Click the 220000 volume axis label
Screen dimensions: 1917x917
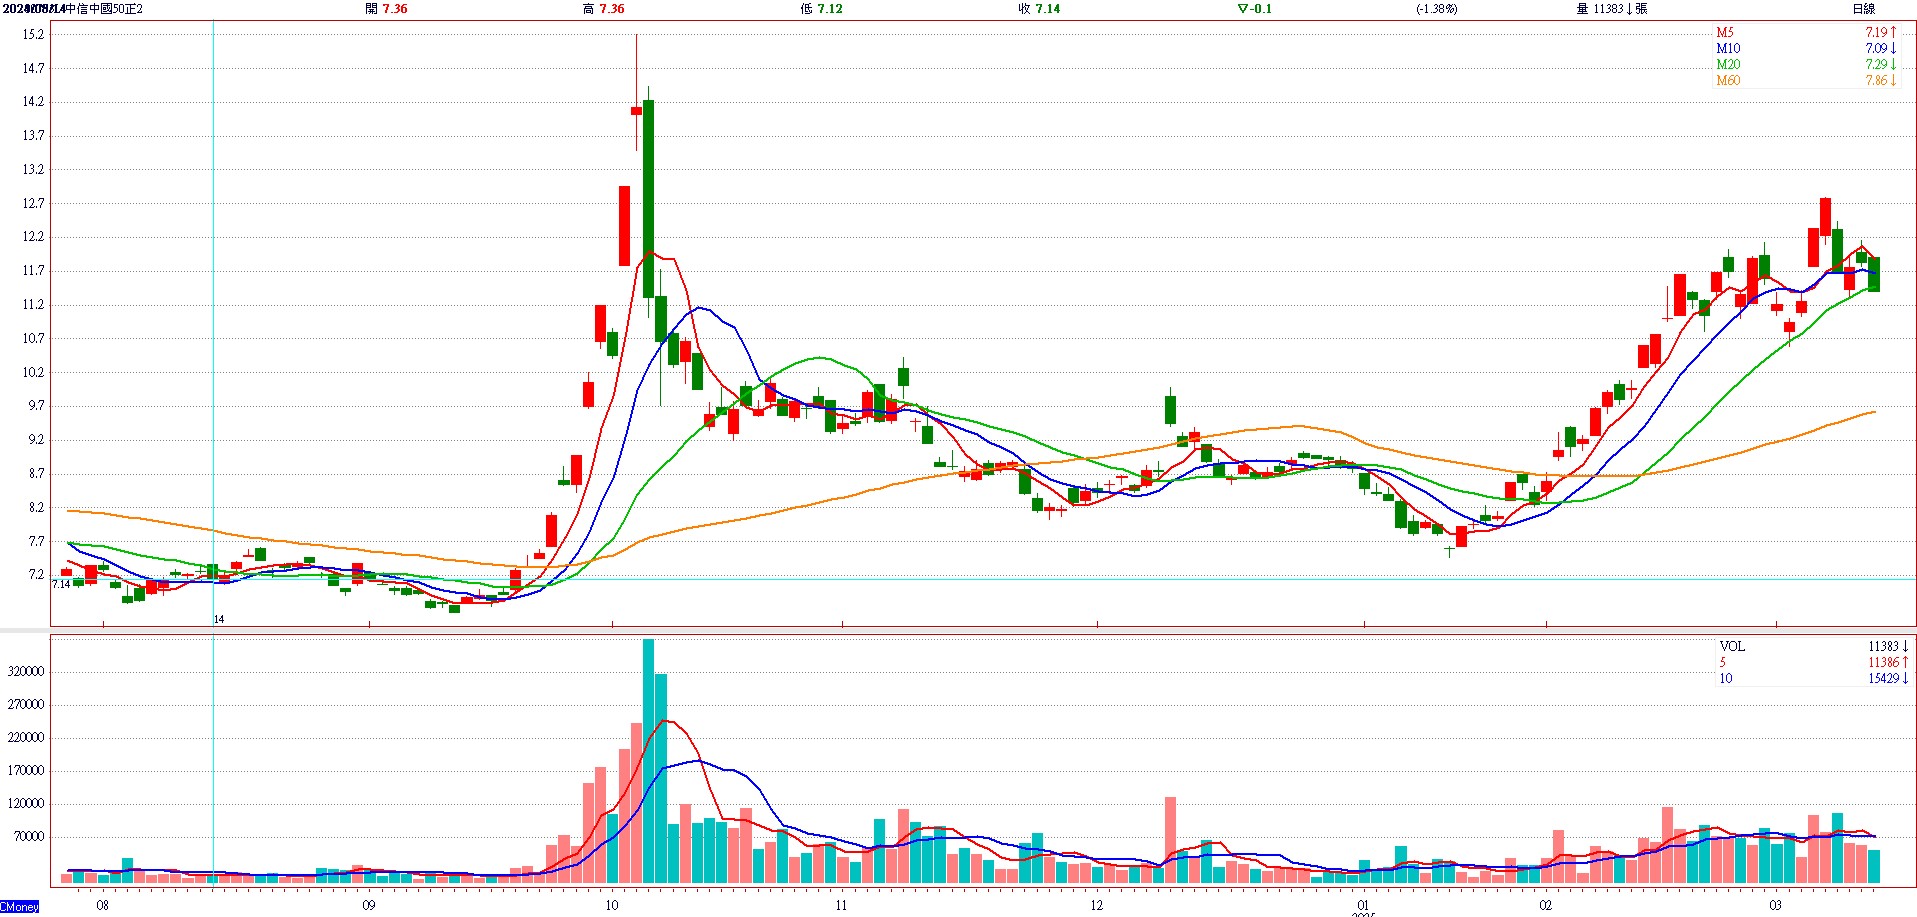25,738
